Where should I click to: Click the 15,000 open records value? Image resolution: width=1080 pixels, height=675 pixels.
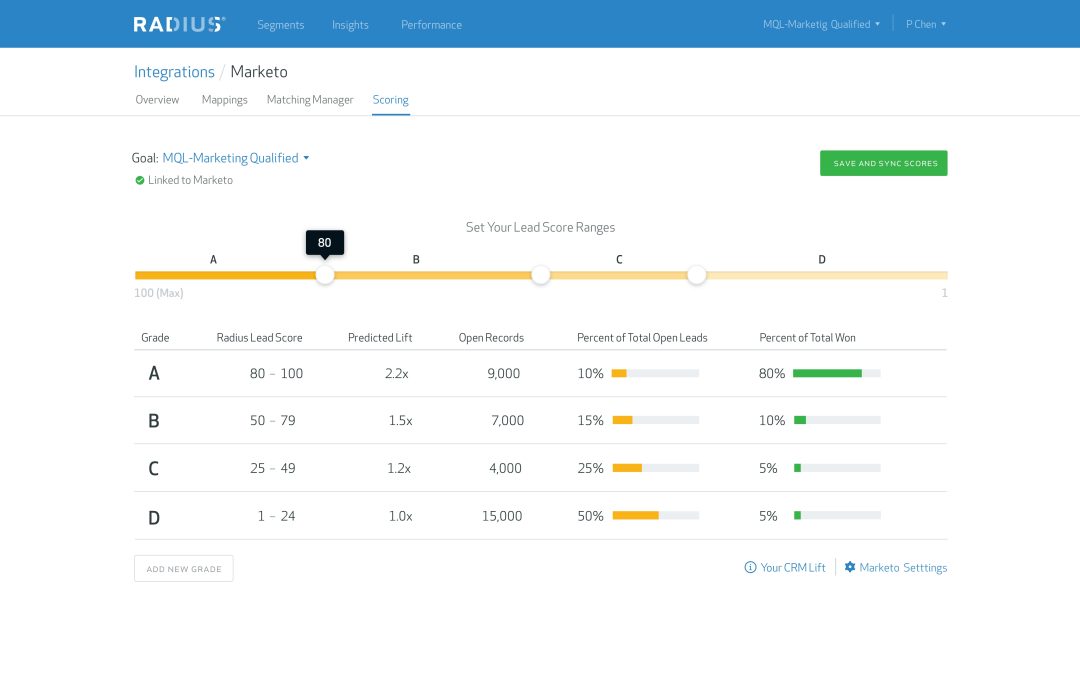[x=502, y=516]
